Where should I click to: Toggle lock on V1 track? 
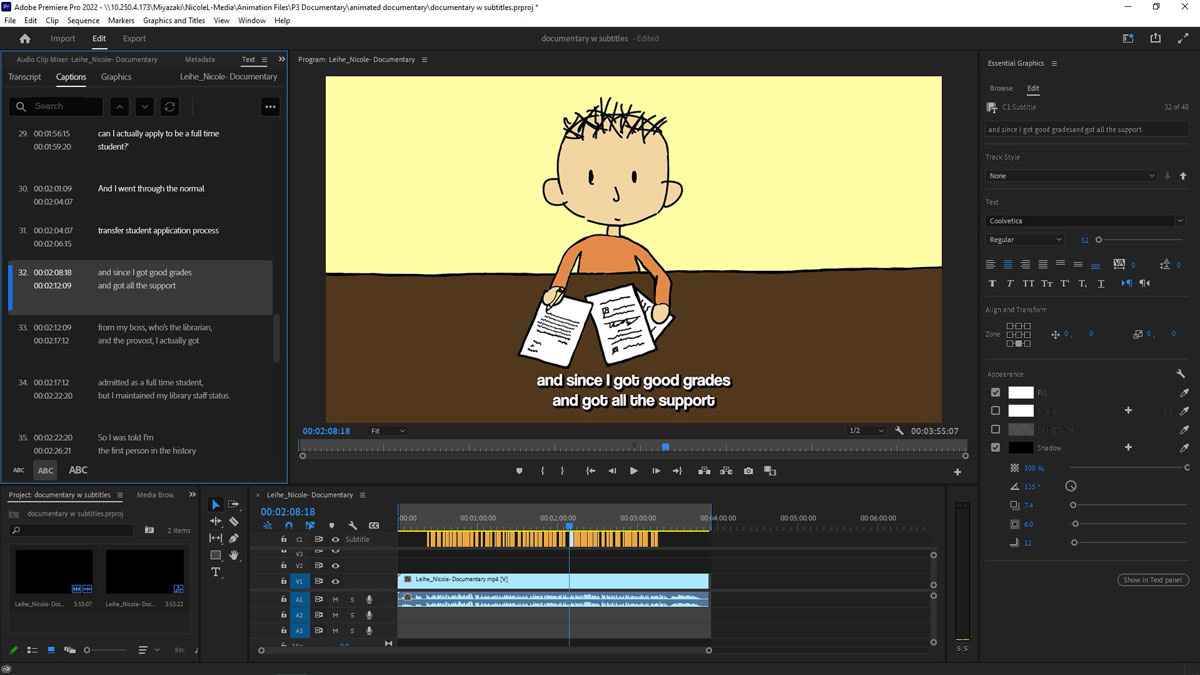(284, 581)
